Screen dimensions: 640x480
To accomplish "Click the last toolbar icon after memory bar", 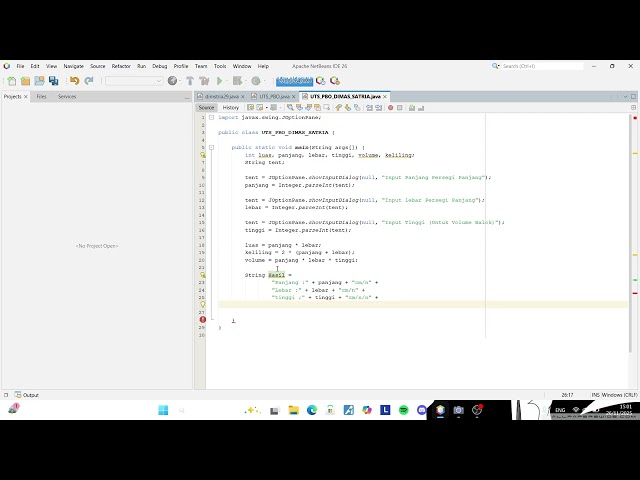I will (335, 81).
